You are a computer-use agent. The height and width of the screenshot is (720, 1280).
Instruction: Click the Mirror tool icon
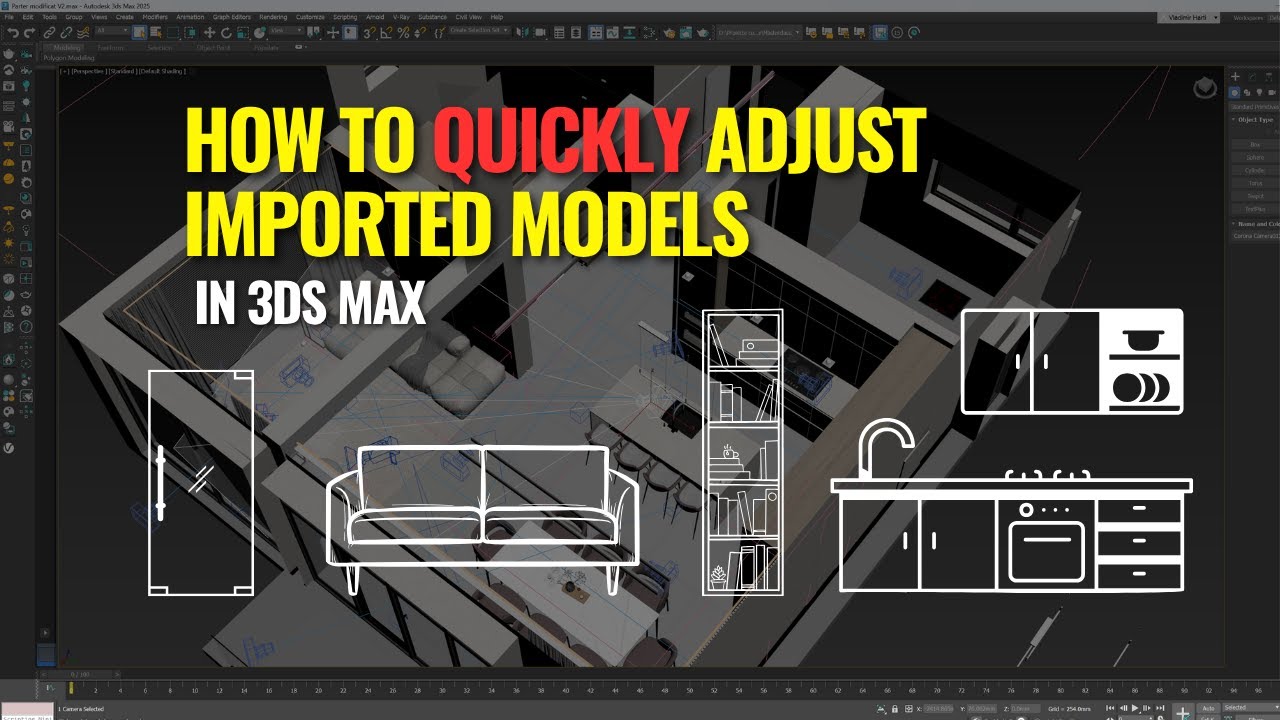click(522, 32)
